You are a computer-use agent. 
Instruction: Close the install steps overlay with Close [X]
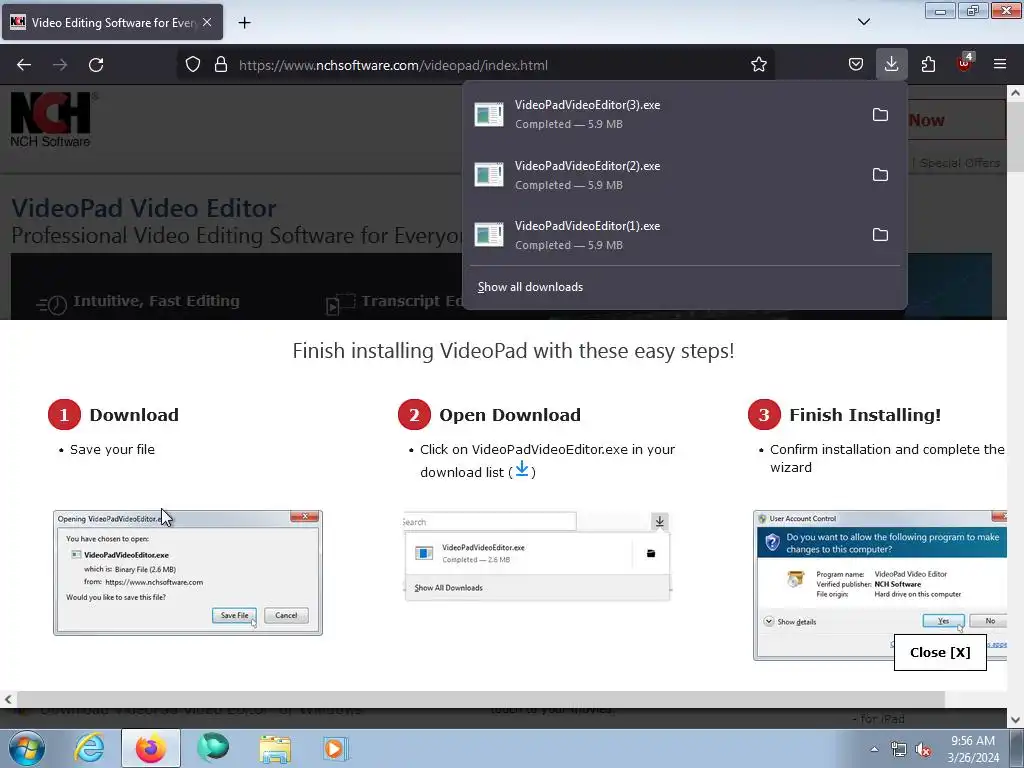click(x=940, y=652)
